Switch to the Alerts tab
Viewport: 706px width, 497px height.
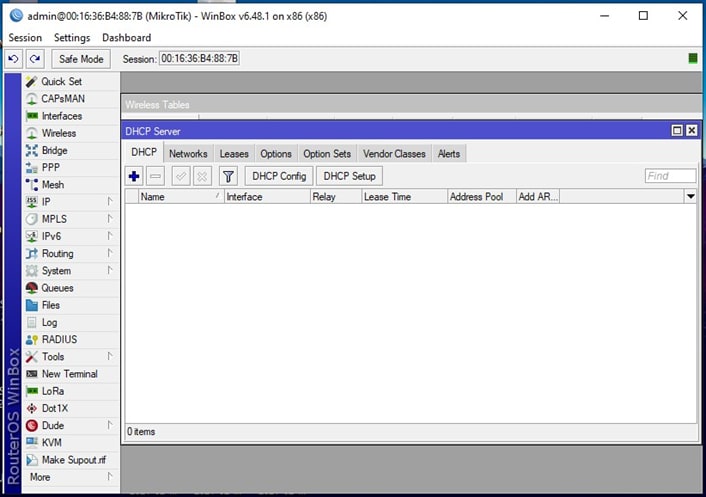tap(449, 154)
